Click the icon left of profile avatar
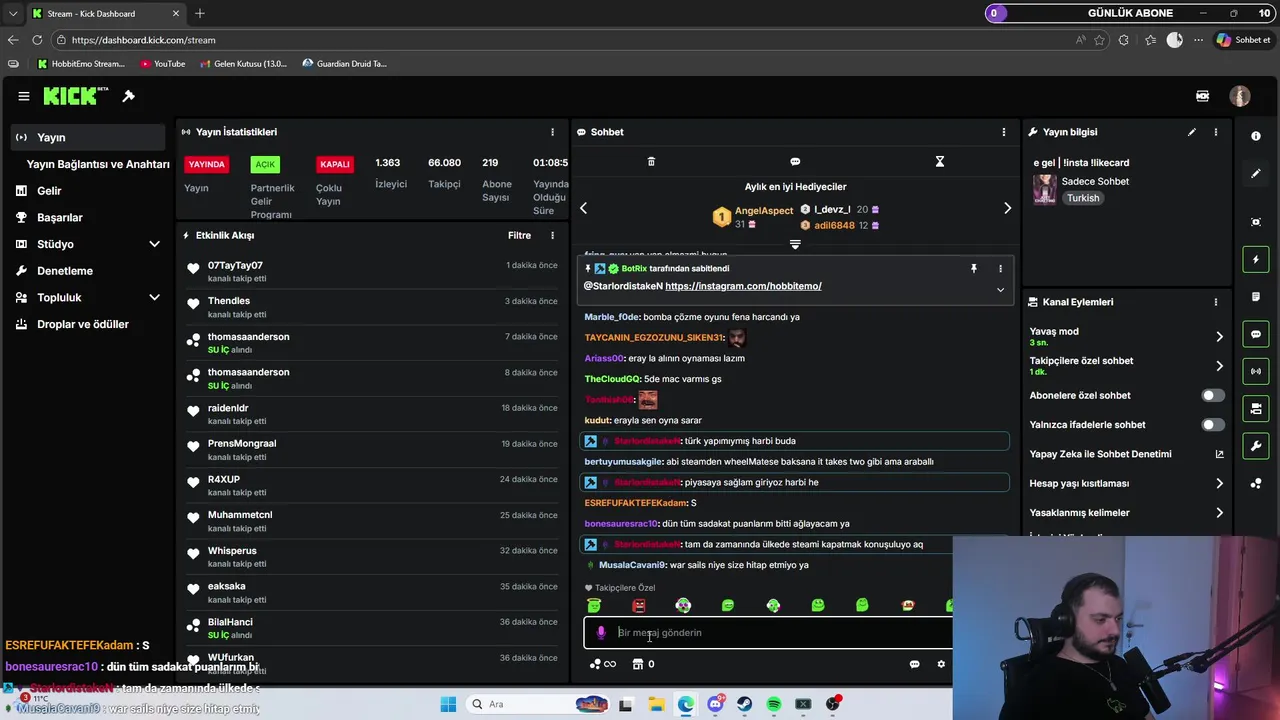The image size is (1280, 720). pos(1202,96)
